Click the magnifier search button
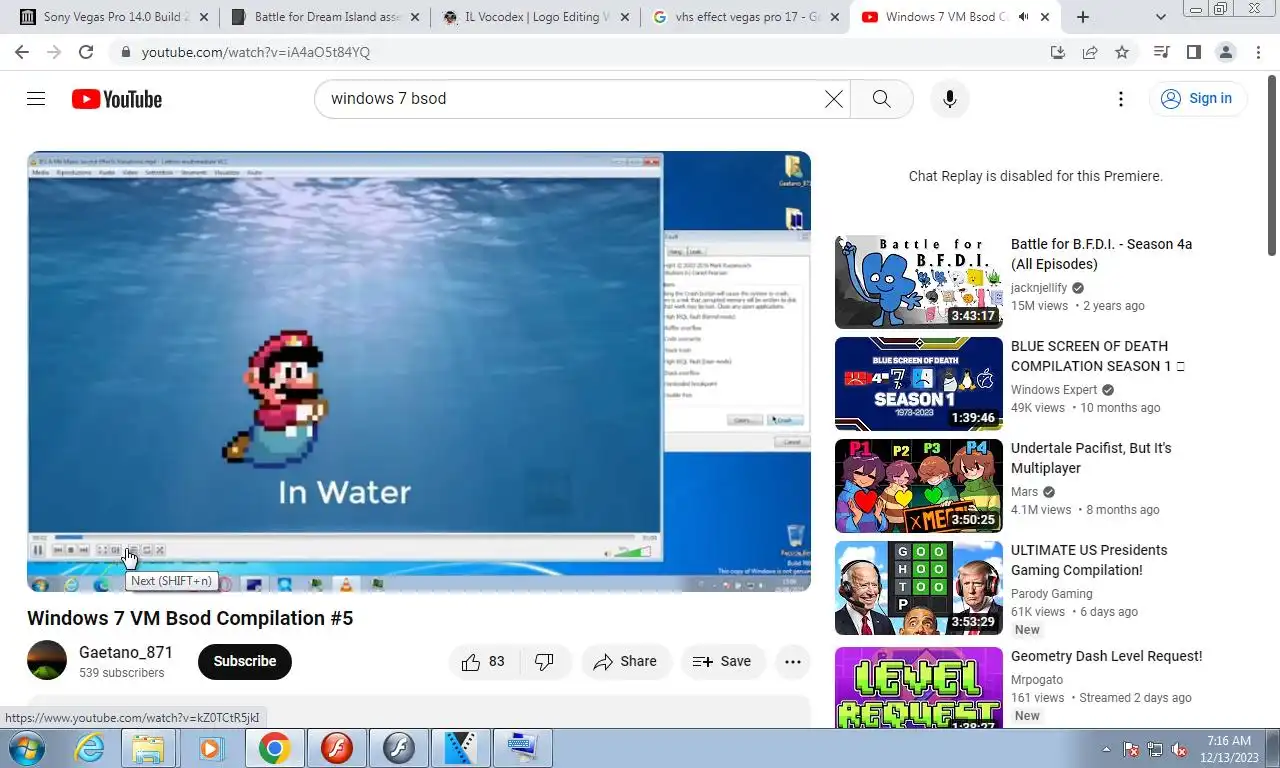Viewport: 1280px width, 768px height. (x=881, y=98)
